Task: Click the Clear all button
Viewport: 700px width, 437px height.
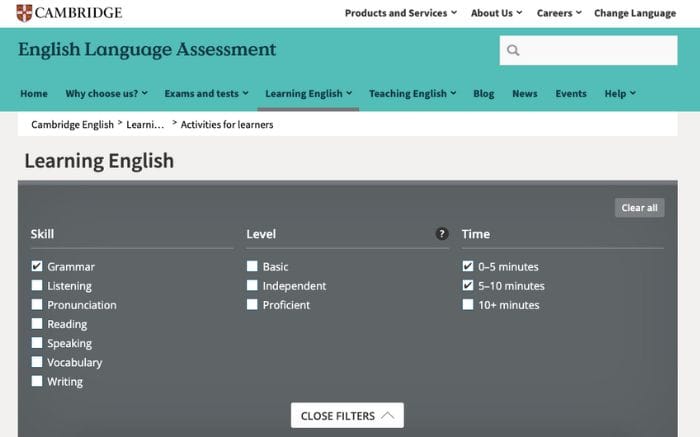Action: point(639,208)
